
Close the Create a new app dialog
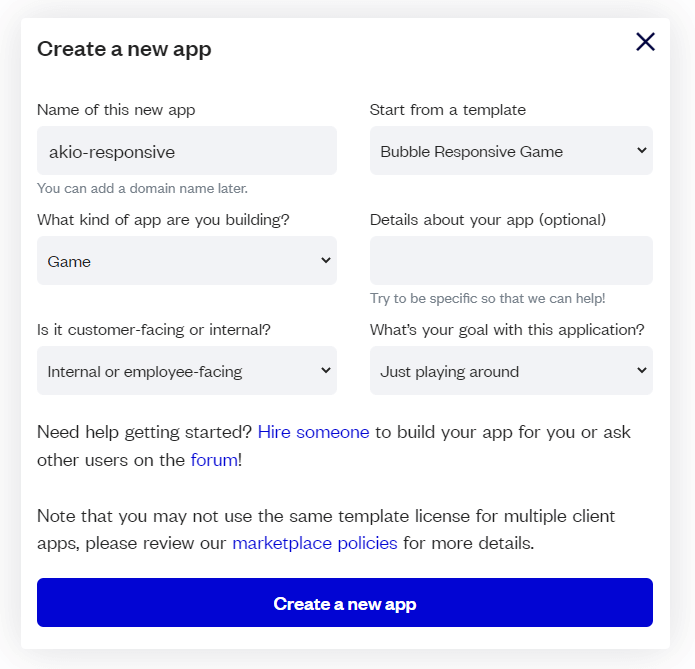pyautogui.click(x=645, y=42)
